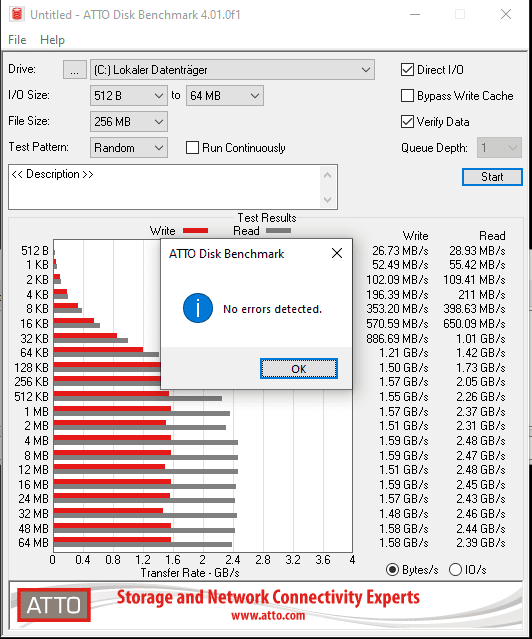The height and width of the screenshot is (639, 532).
Task: Click the Write column header
Action: coord(415,236)
